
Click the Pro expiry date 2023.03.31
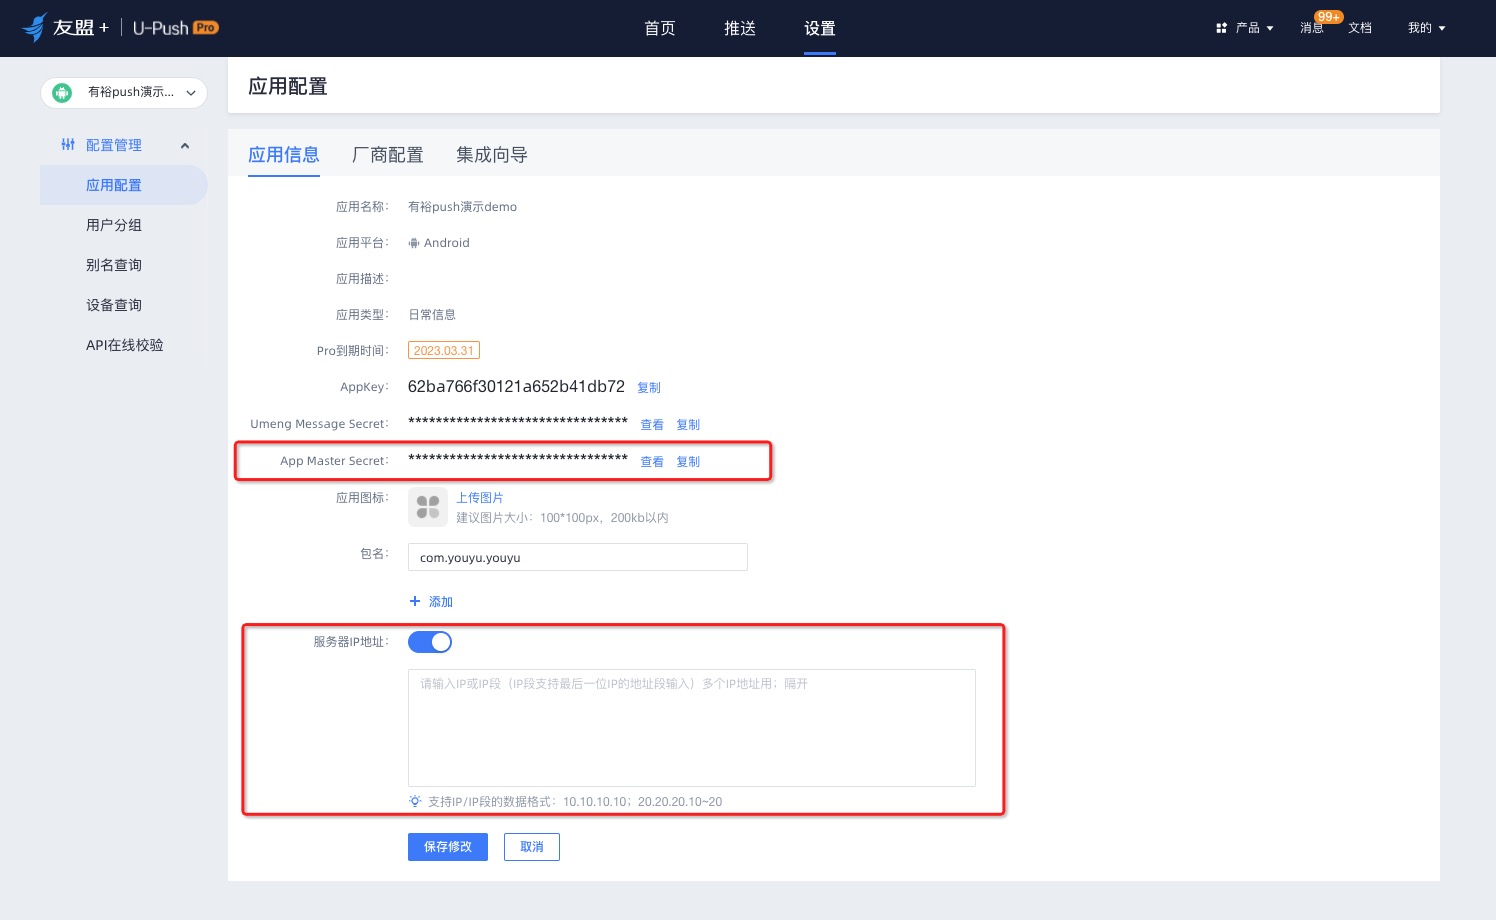444,351
